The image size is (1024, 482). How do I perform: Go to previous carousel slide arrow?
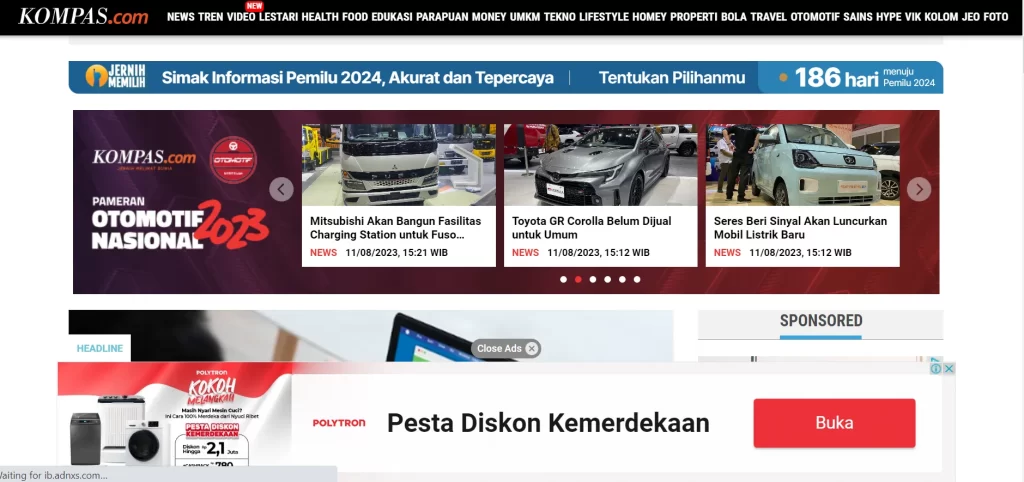pos(281,189)
